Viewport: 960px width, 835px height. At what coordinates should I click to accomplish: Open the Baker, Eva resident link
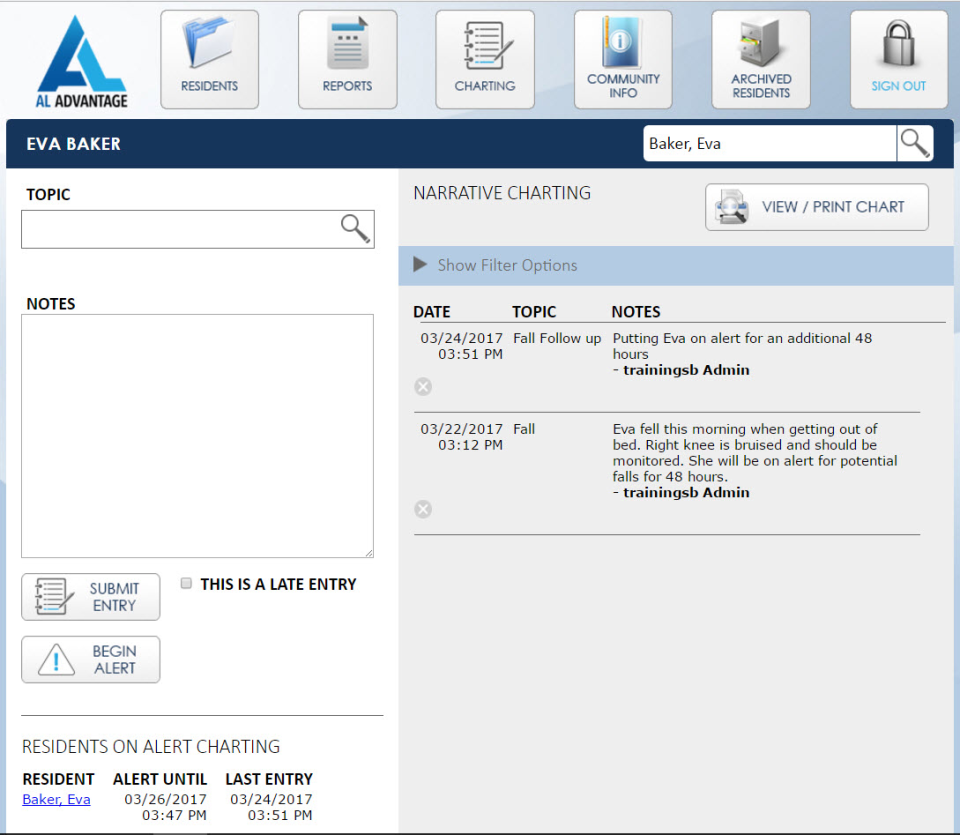(x=56, y=799)
